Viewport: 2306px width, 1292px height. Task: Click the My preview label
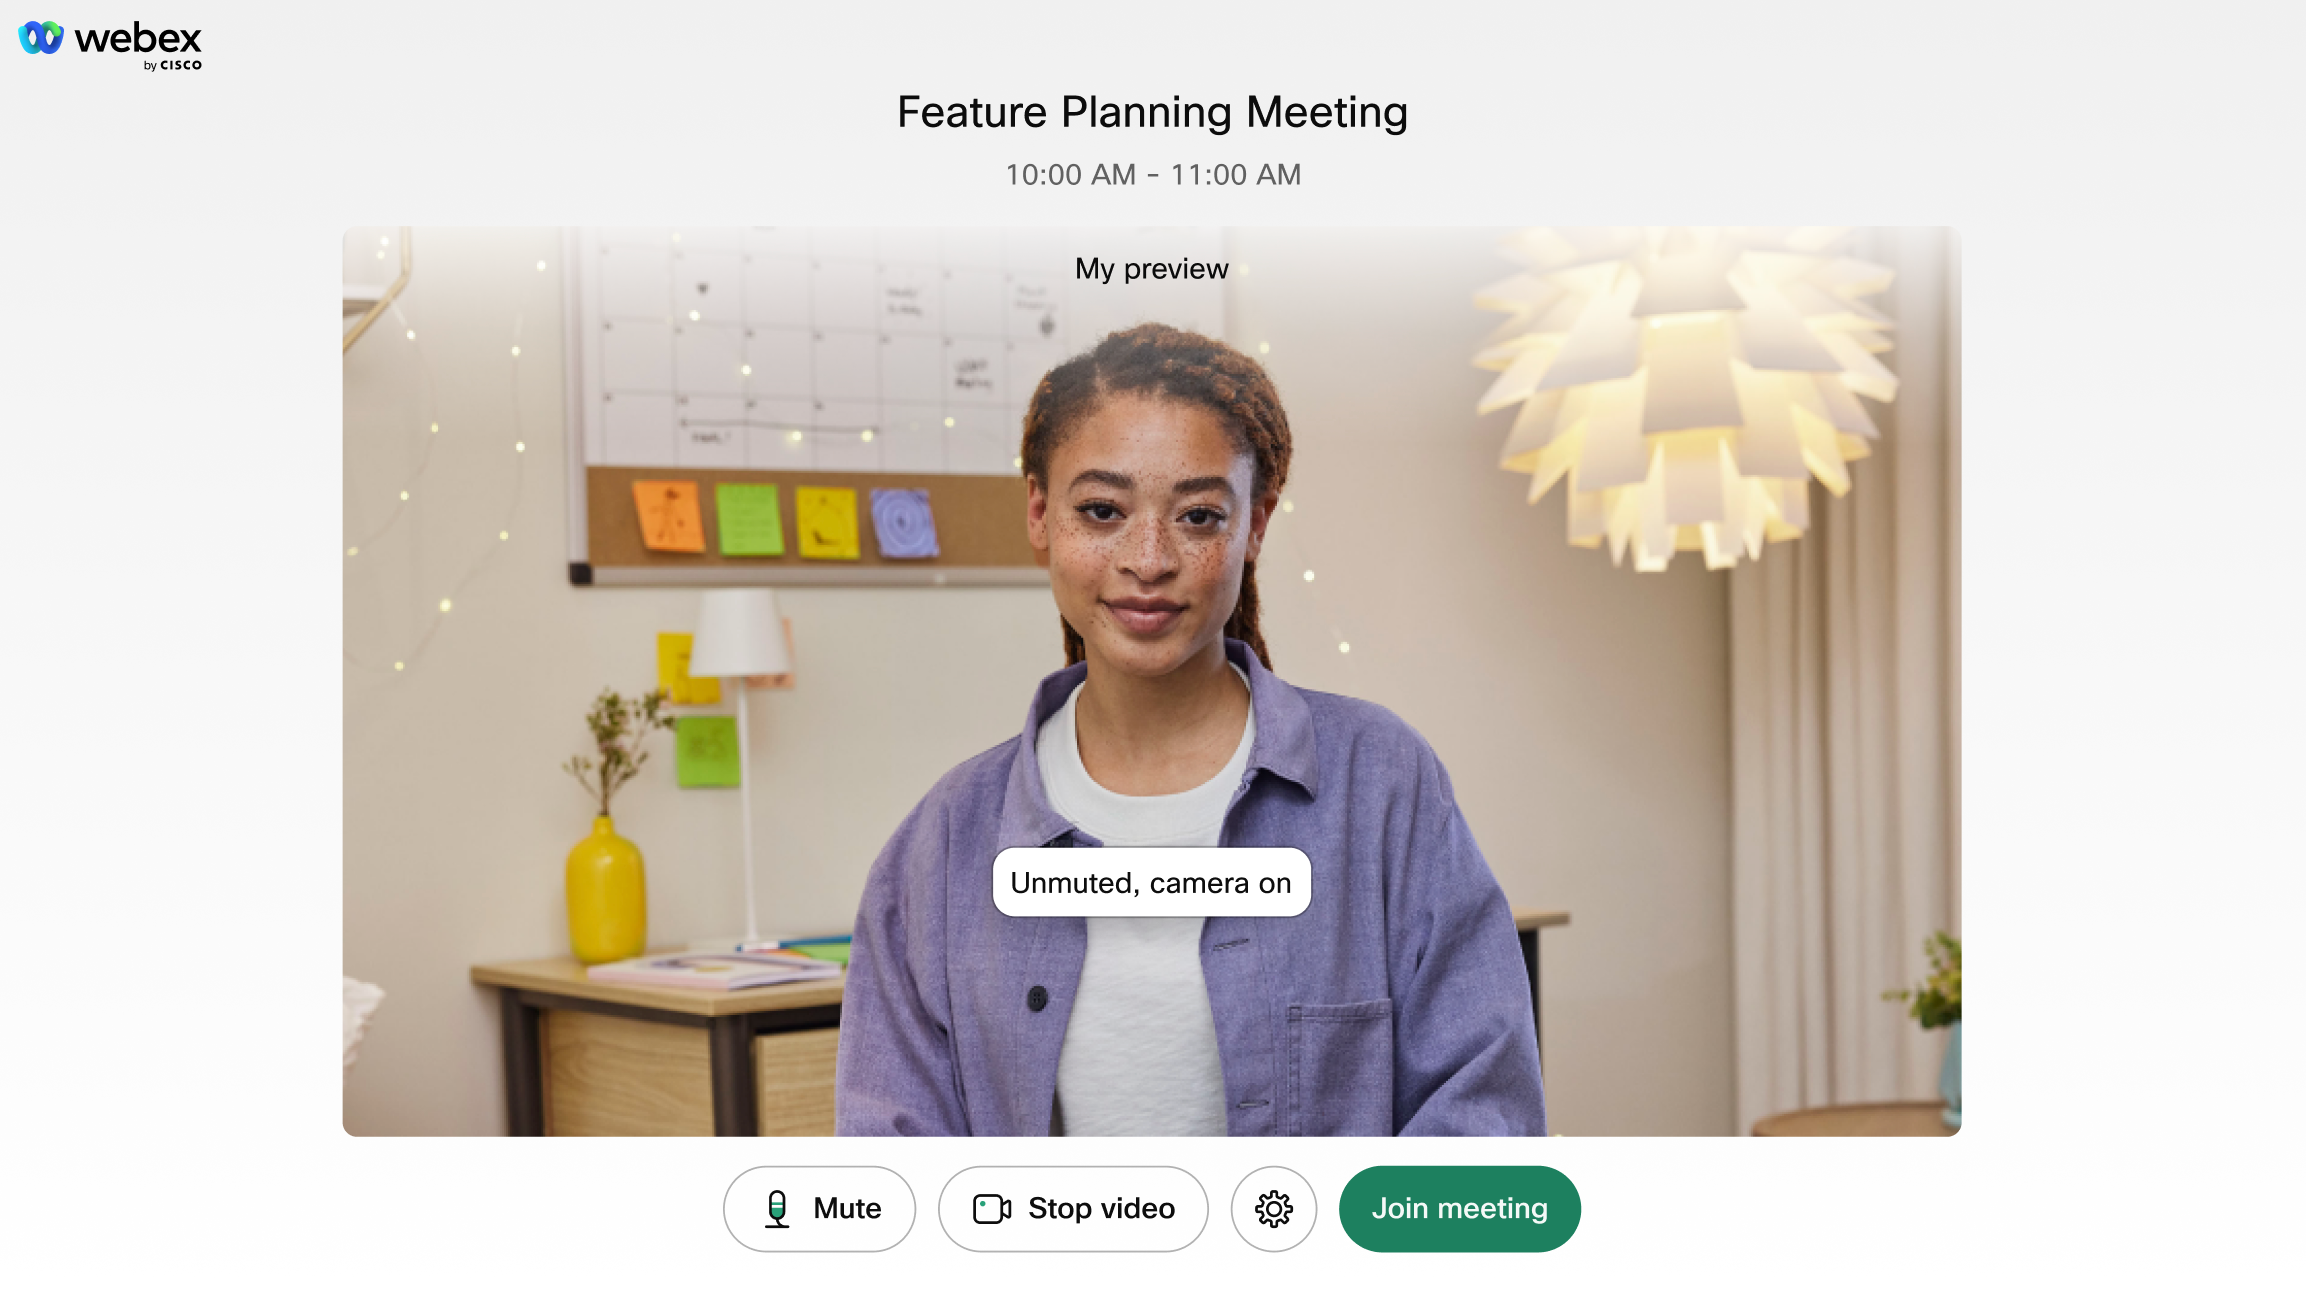(1151, 268)
